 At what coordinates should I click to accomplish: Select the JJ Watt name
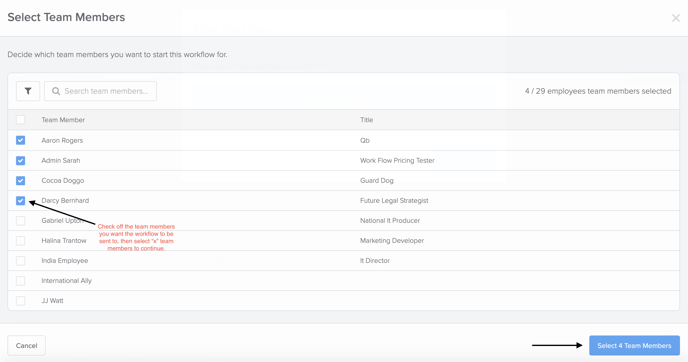(x=52, y=301)
